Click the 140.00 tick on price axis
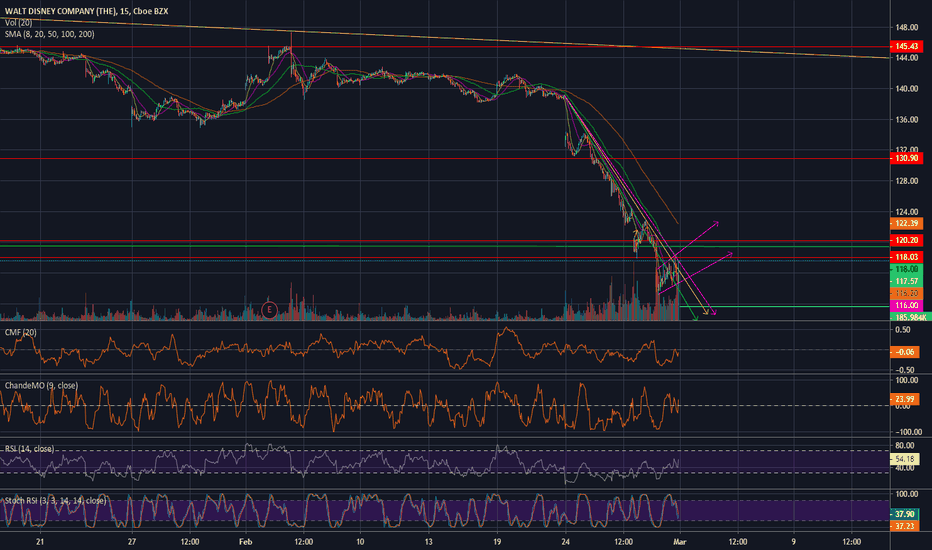 (907, 89)
